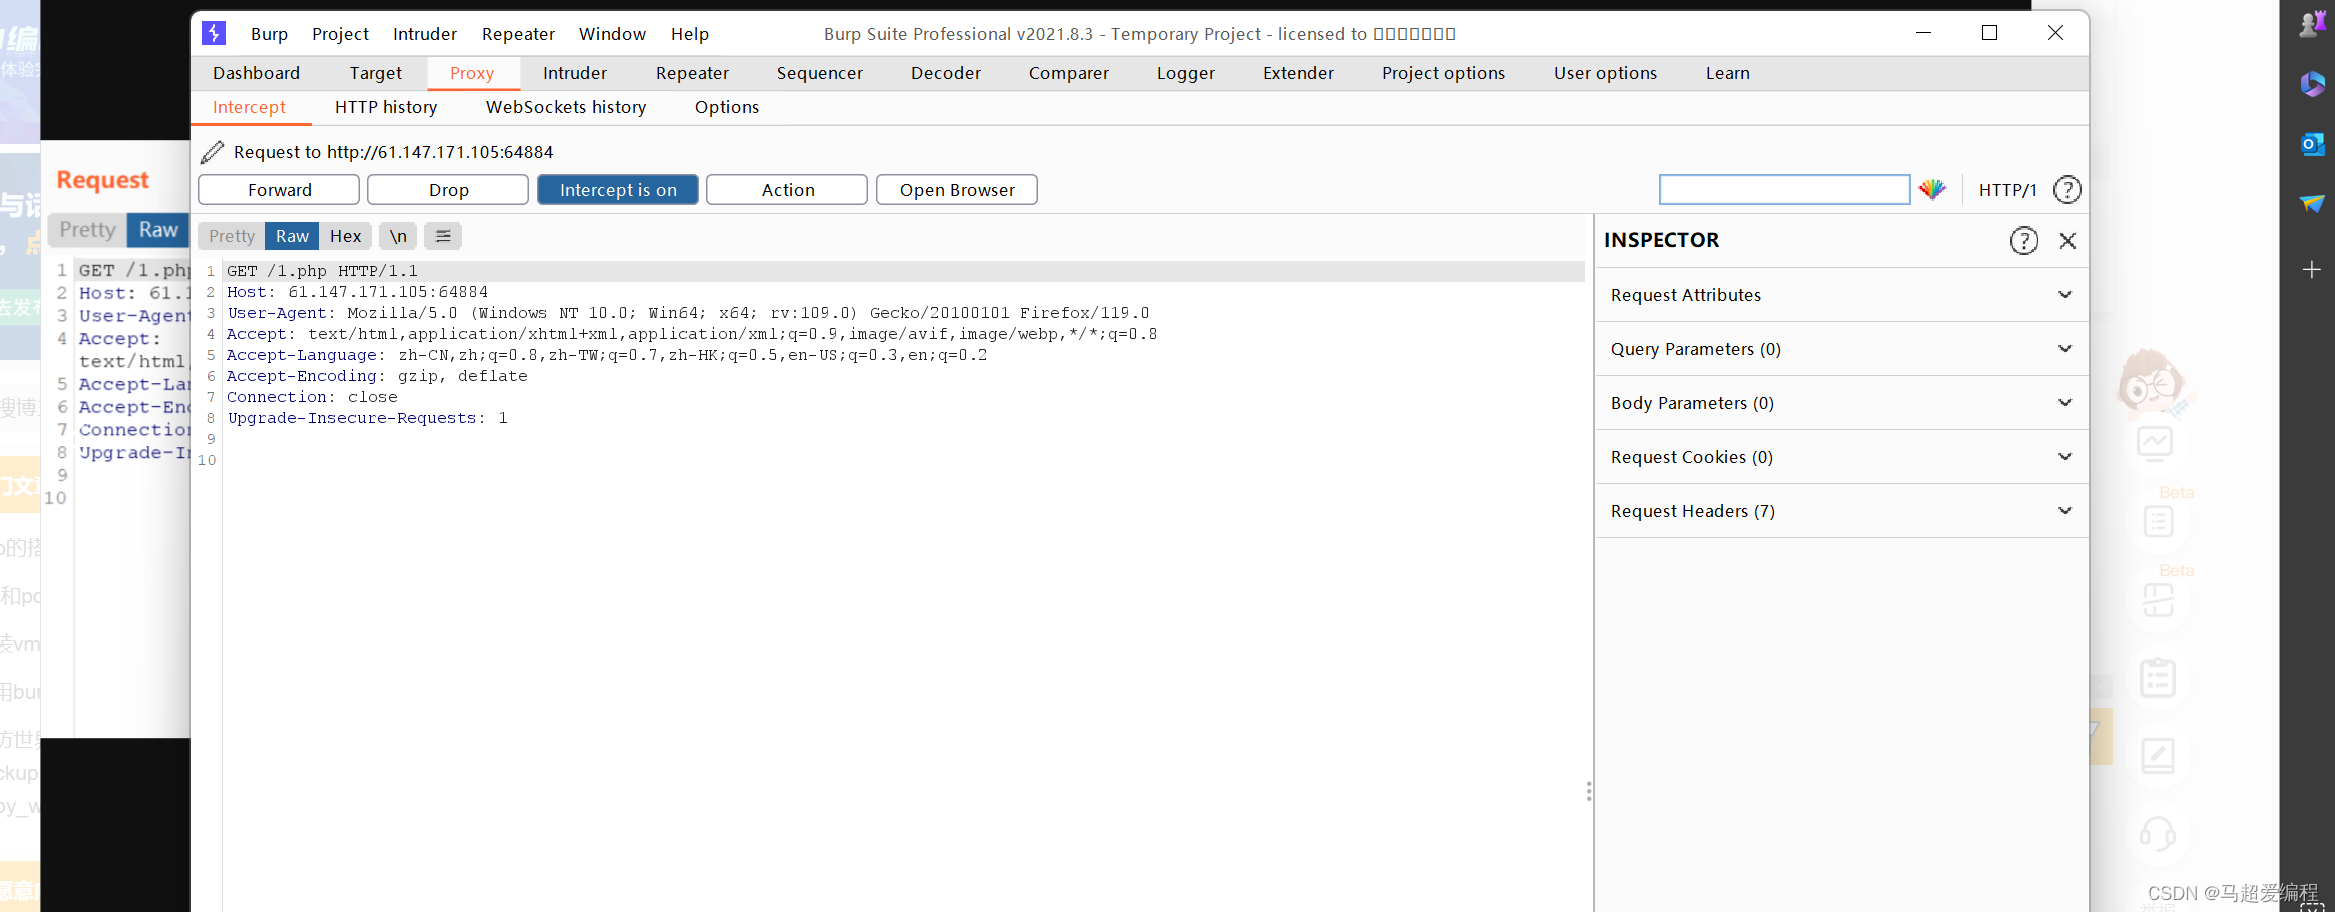
Task: Toggle the Intercept is on button
Action: click(x=618, y=190)
